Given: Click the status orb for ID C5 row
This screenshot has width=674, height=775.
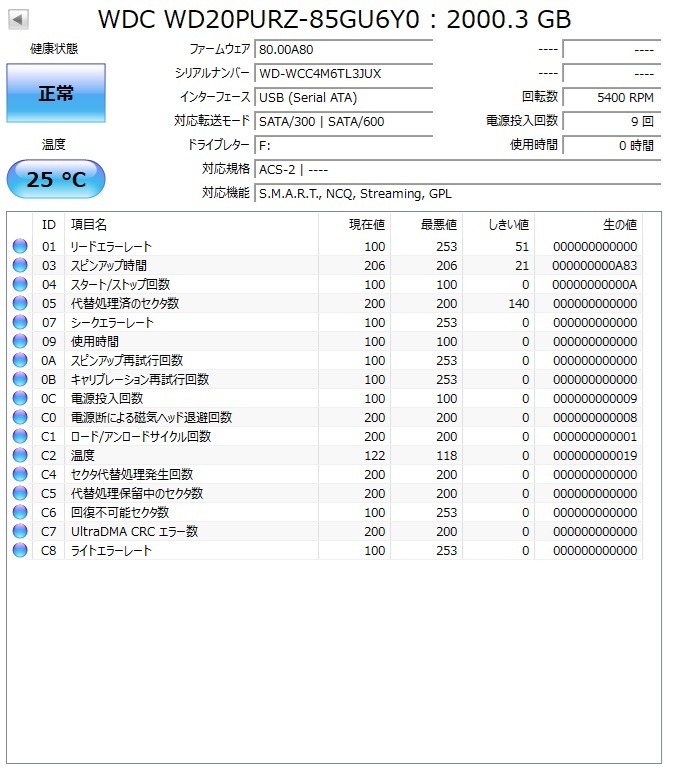Looking at the screenshot, I should coord(20,493).
